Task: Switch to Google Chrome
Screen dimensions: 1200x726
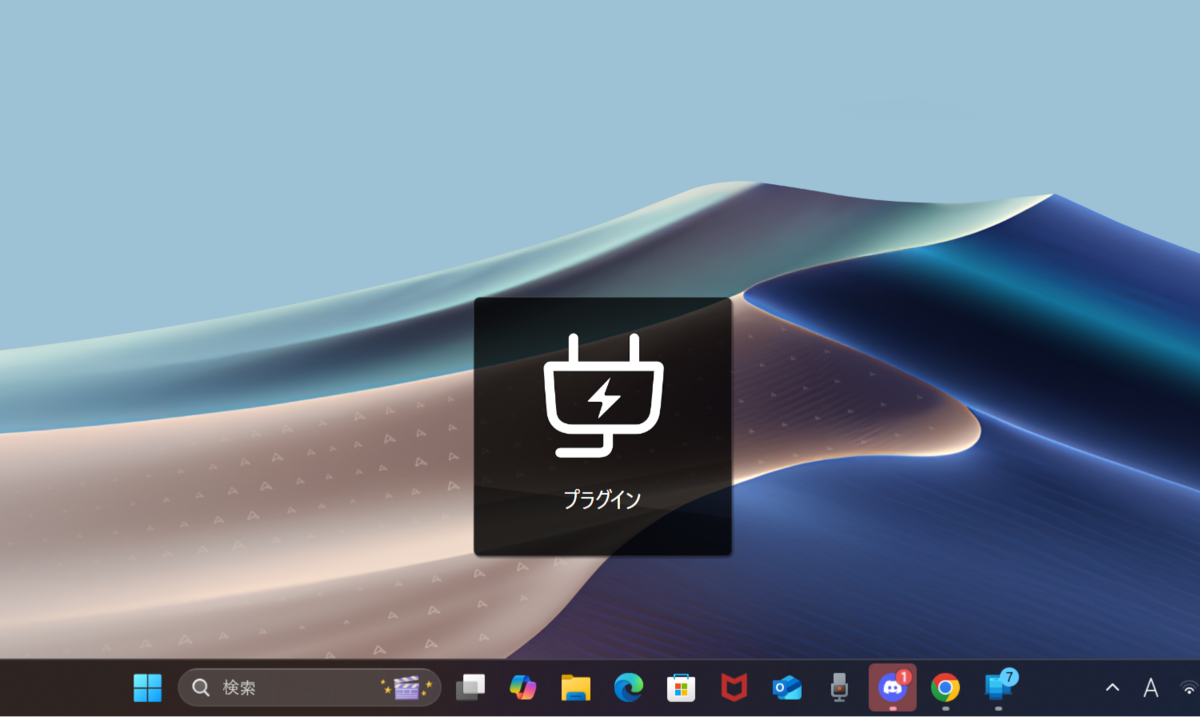Action: (945, 688)
